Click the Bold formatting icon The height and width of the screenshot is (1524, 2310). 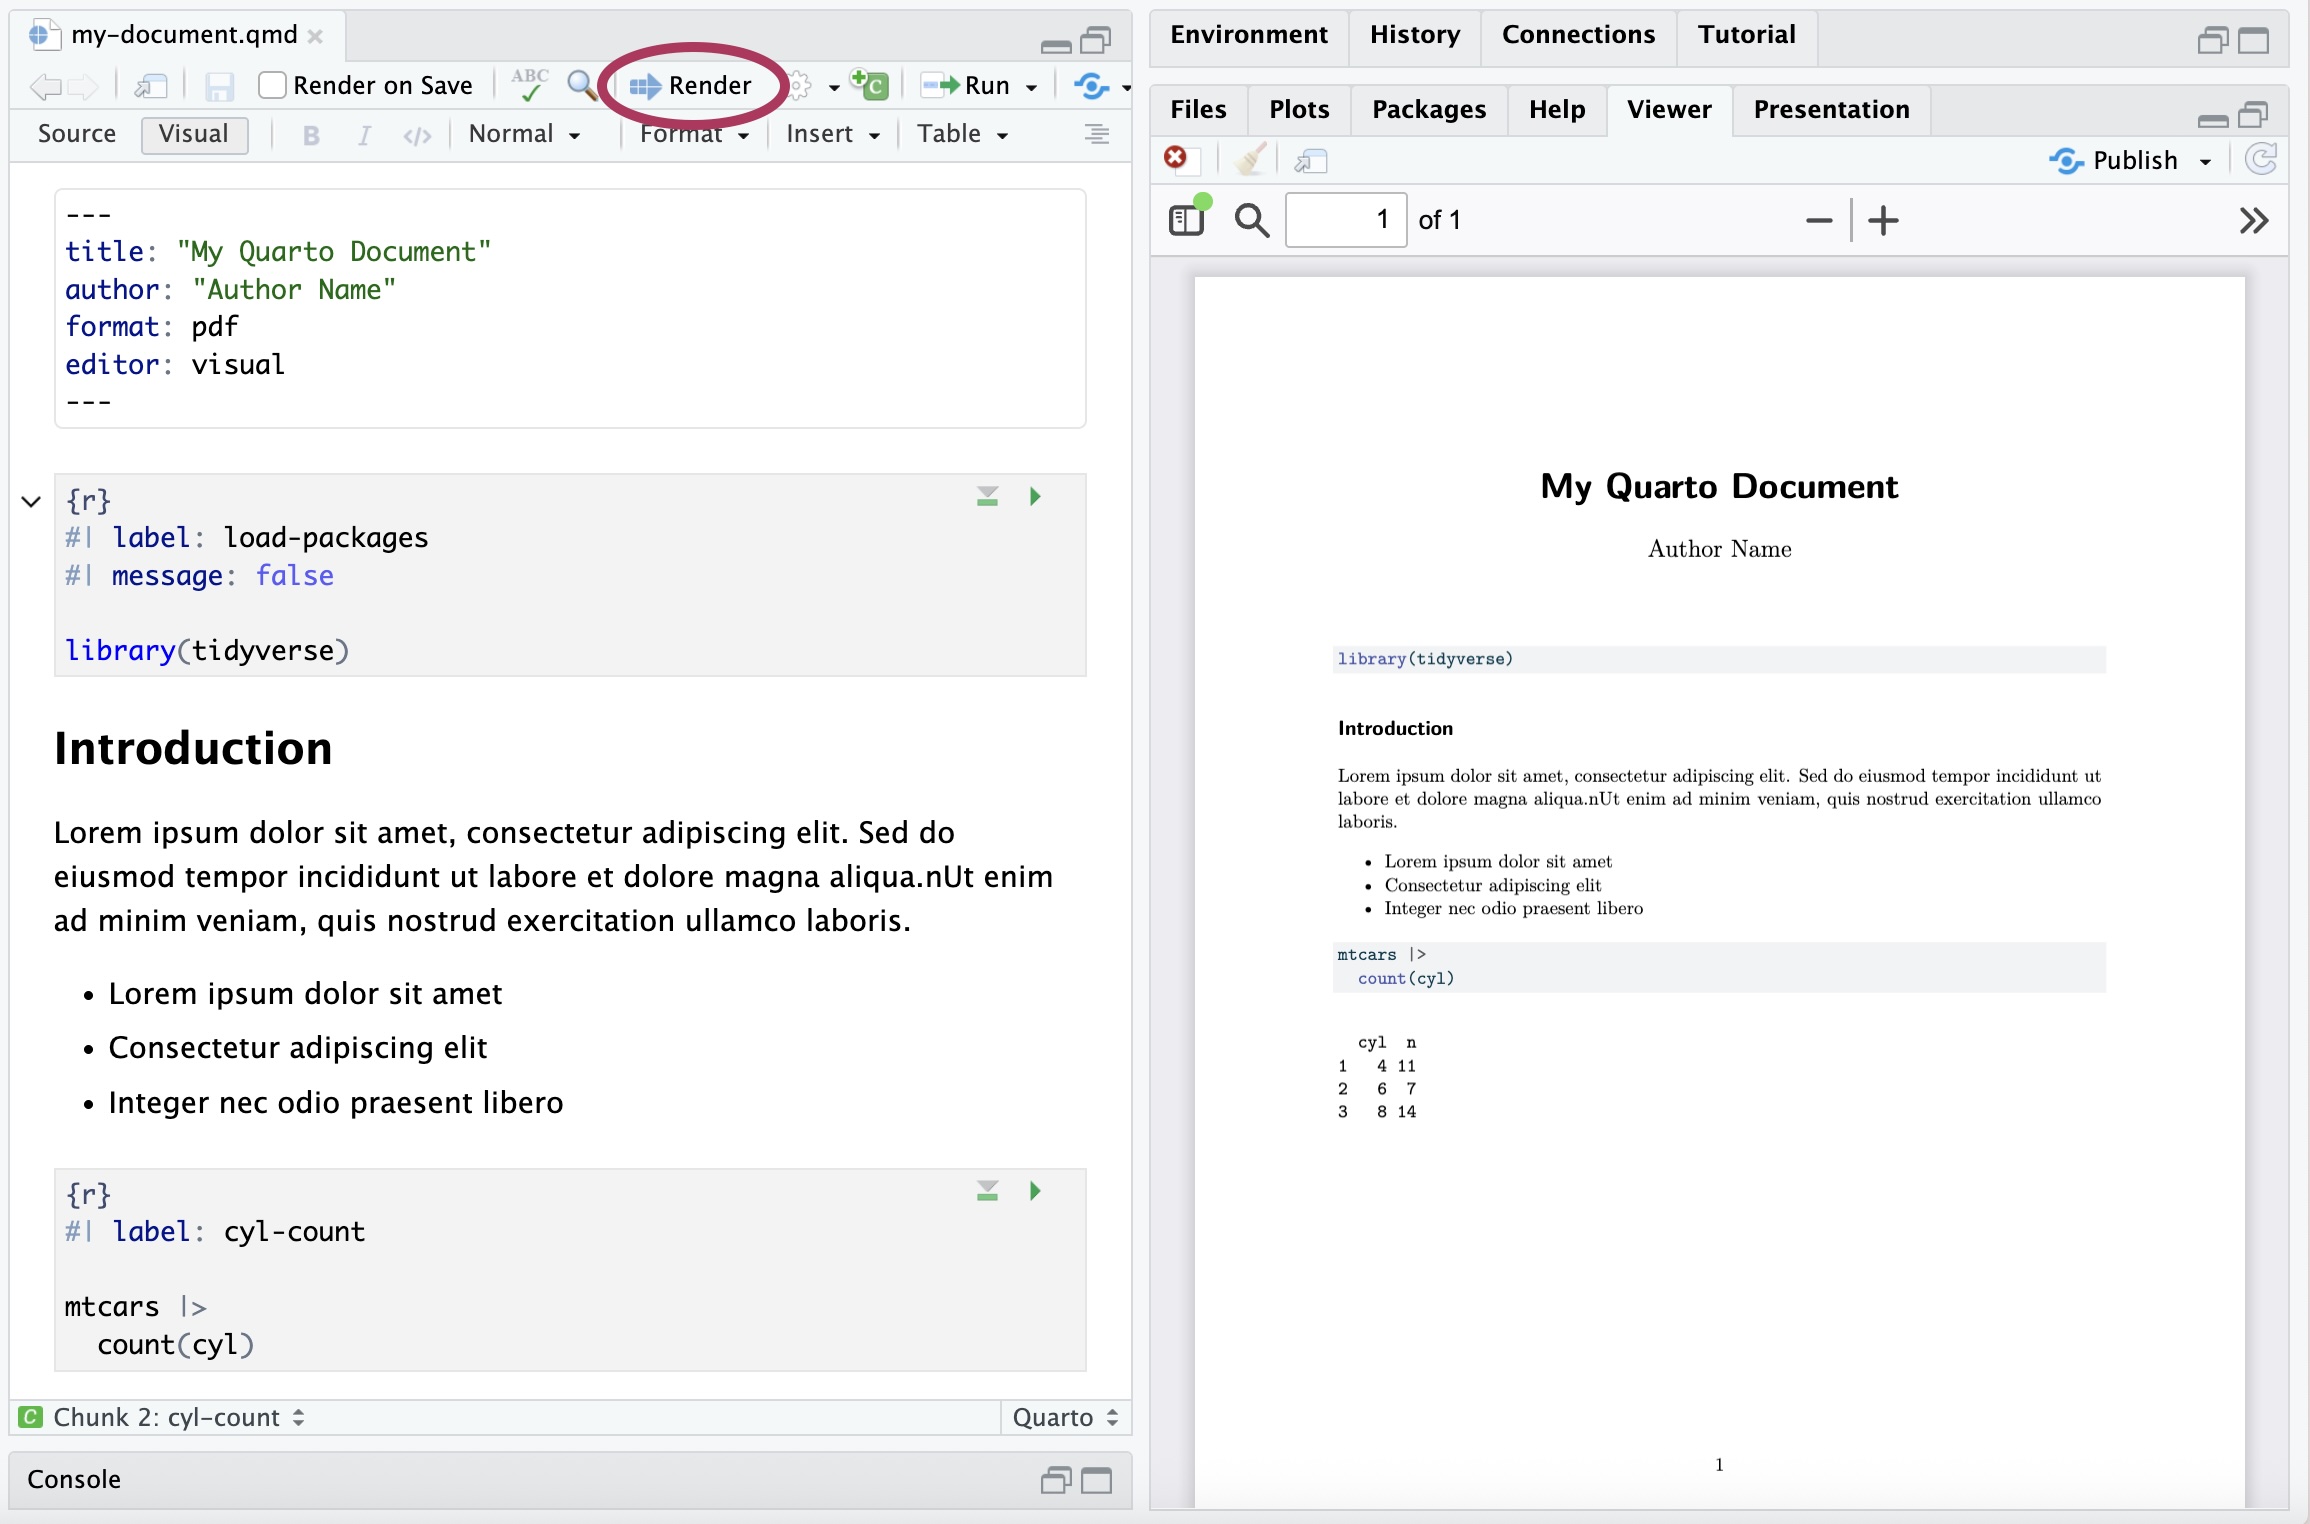click(311, 135)
